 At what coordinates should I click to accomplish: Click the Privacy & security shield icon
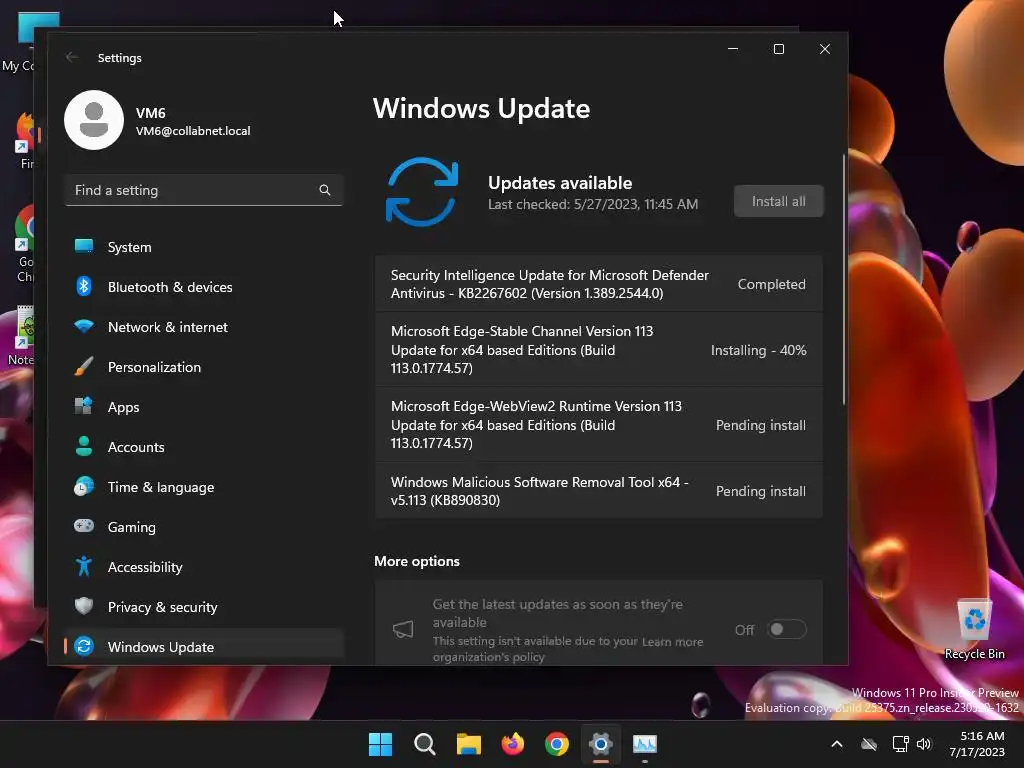(84, 606)
